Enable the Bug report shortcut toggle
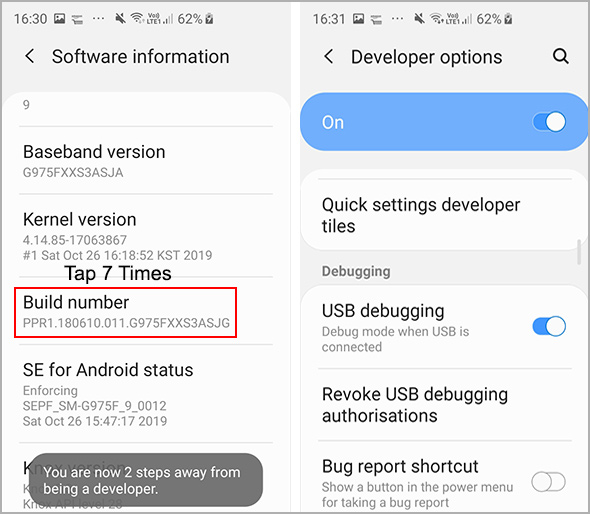590x514 pixels. pyautogui.click(x=549, y=482)
